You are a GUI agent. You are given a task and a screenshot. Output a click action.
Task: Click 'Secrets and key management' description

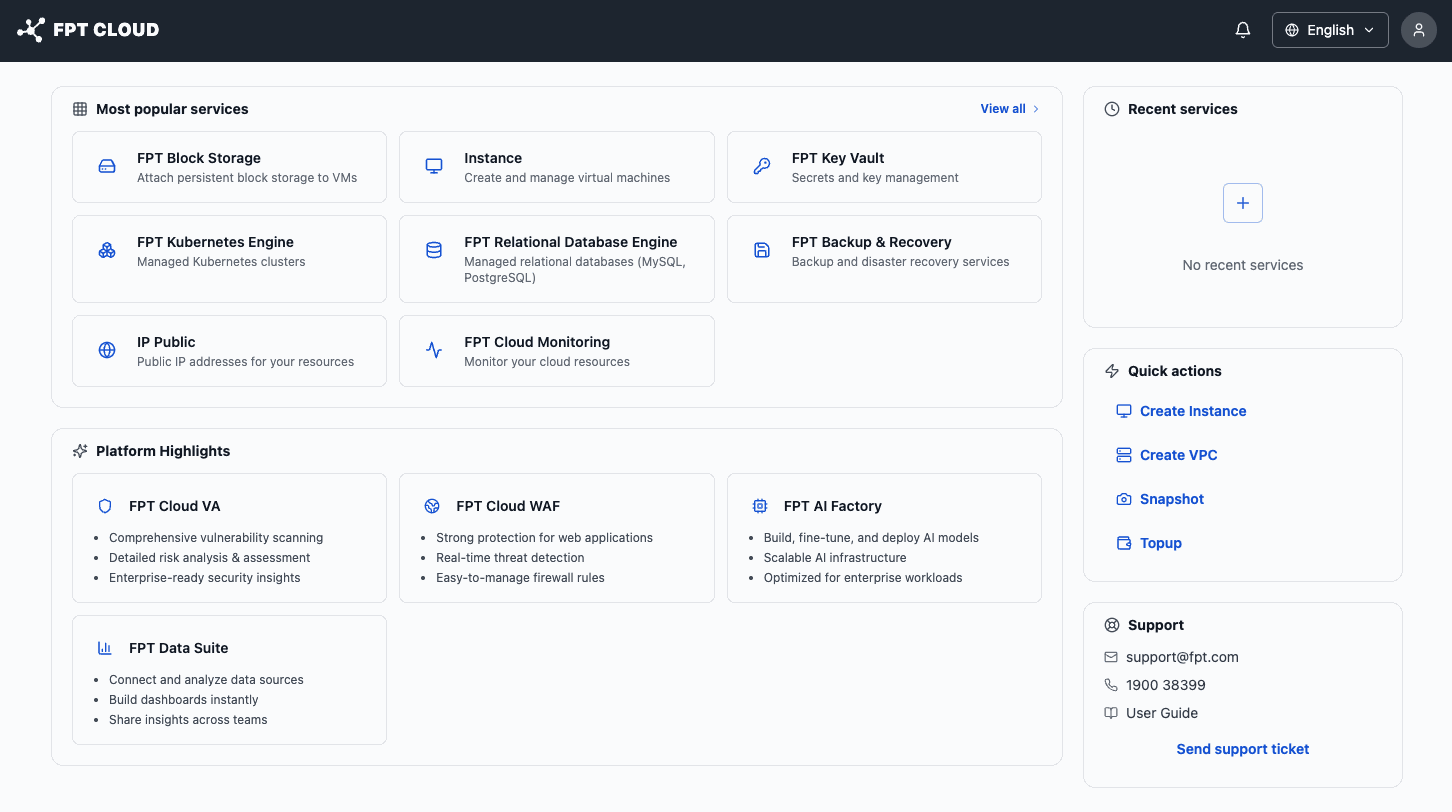[875, 178]
